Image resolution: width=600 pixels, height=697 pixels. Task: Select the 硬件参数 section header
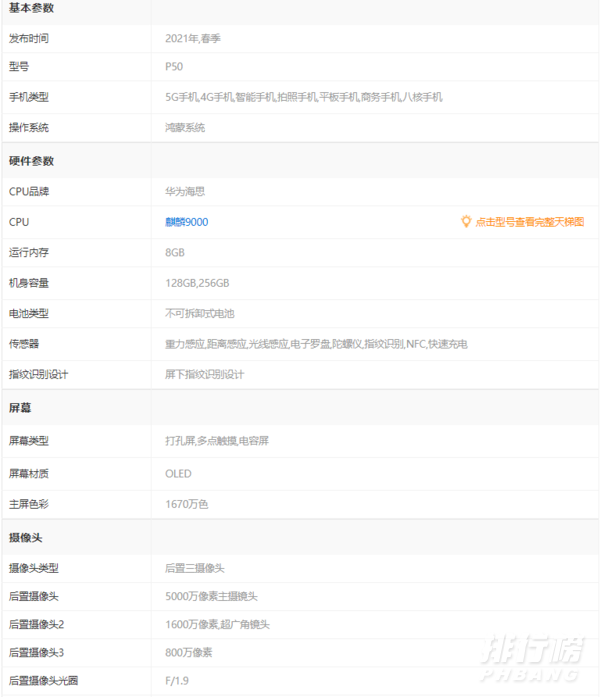31,161
